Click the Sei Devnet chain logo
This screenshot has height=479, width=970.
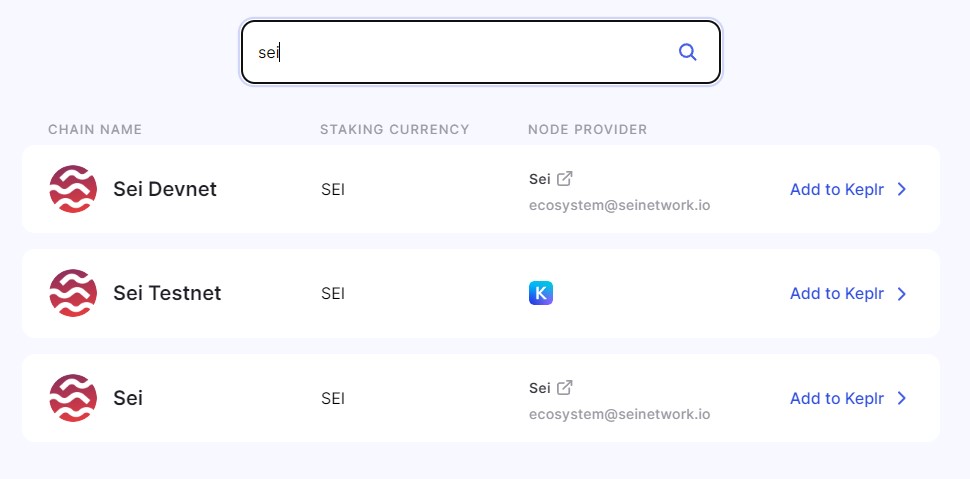[73, 189]
